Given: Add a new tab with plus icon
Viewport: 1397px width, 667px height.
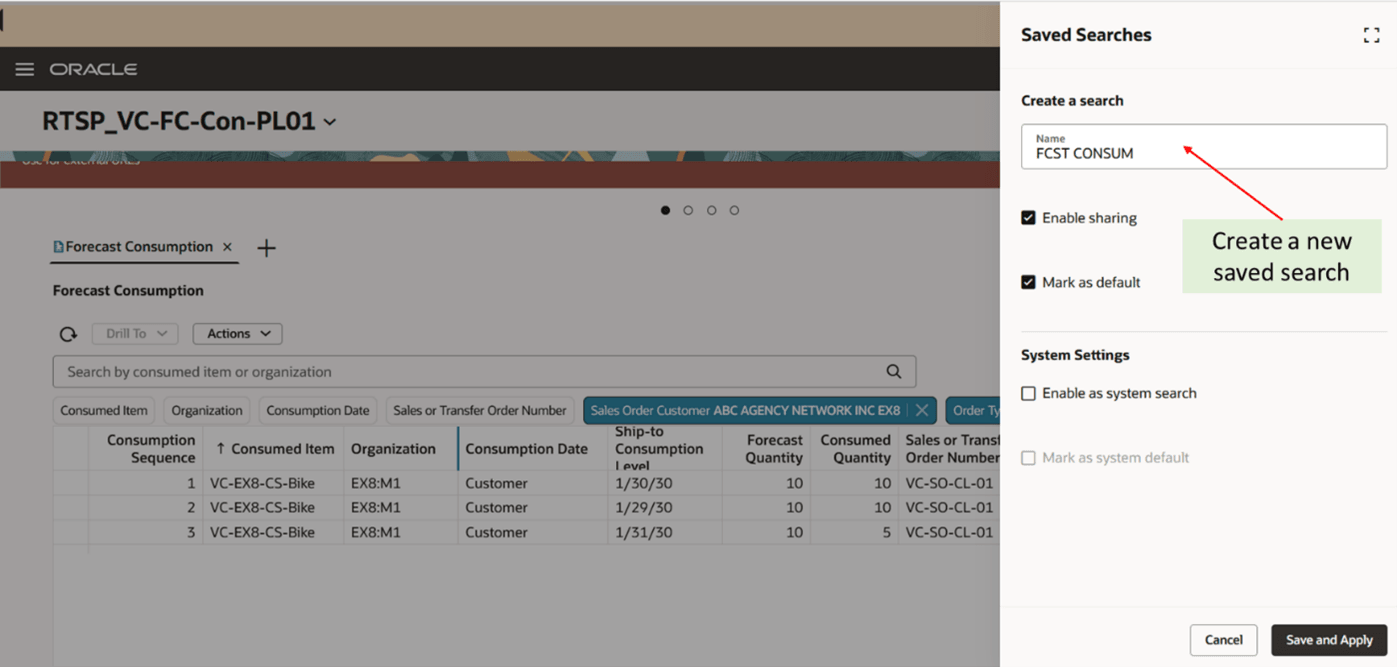Looking at the screenshot, I should pos(266,248).
